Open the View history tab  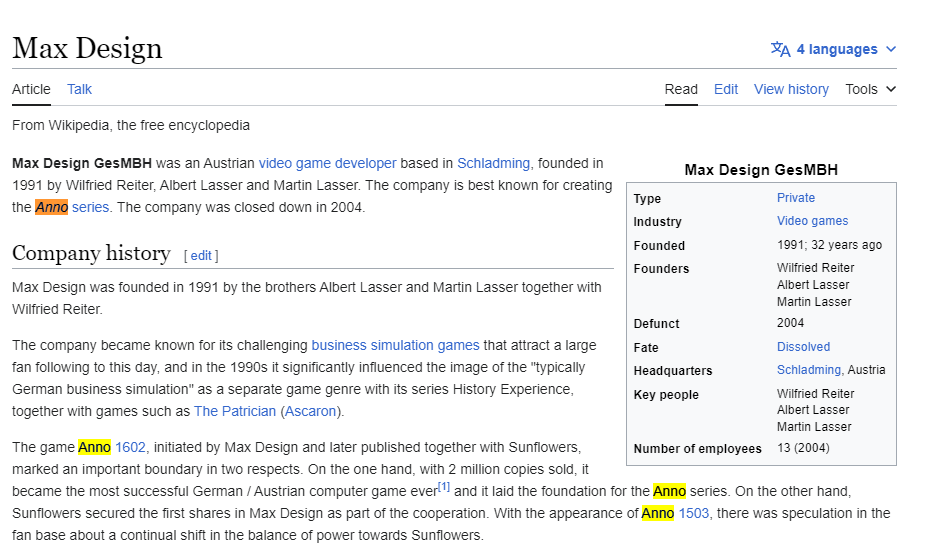point(791,89)
